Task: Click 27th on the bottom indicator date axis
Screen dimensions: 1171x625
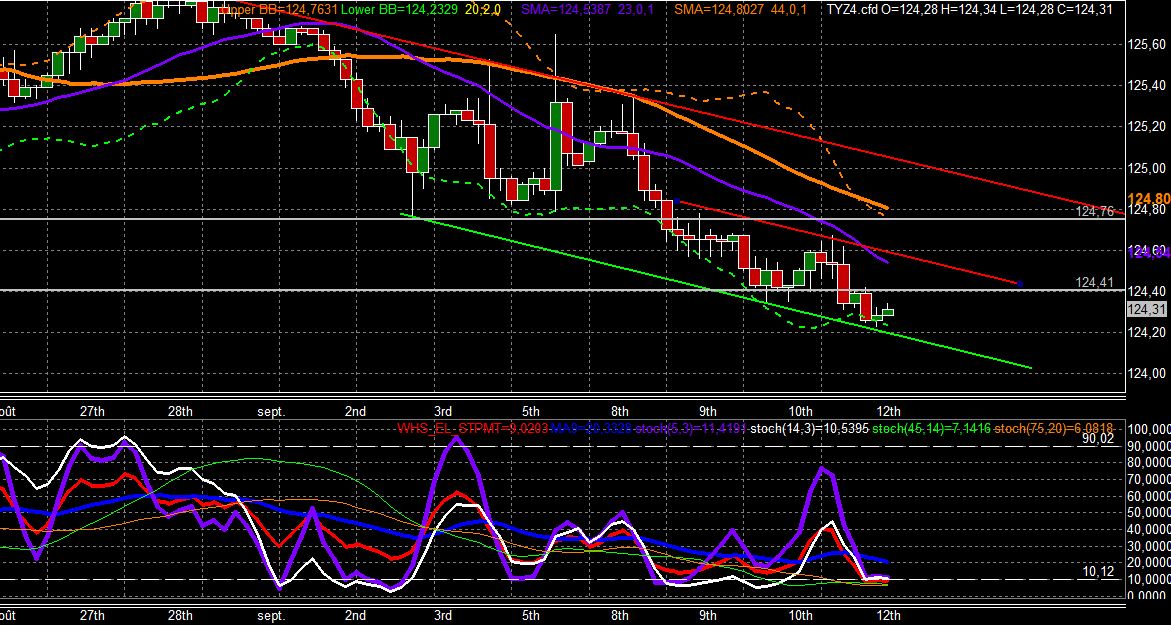Action: coord(92,617)
